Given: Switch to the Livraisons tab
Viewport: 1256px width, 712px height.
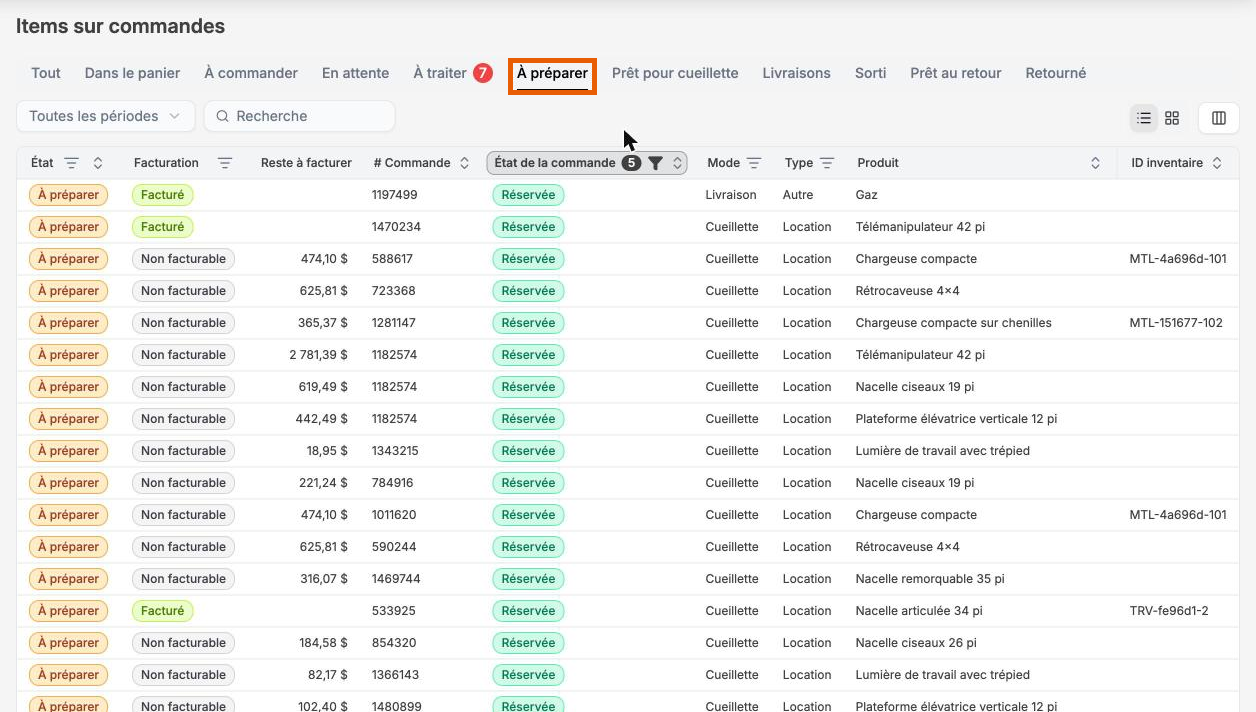Looking at the screenshot, I should tap(796, 73).
